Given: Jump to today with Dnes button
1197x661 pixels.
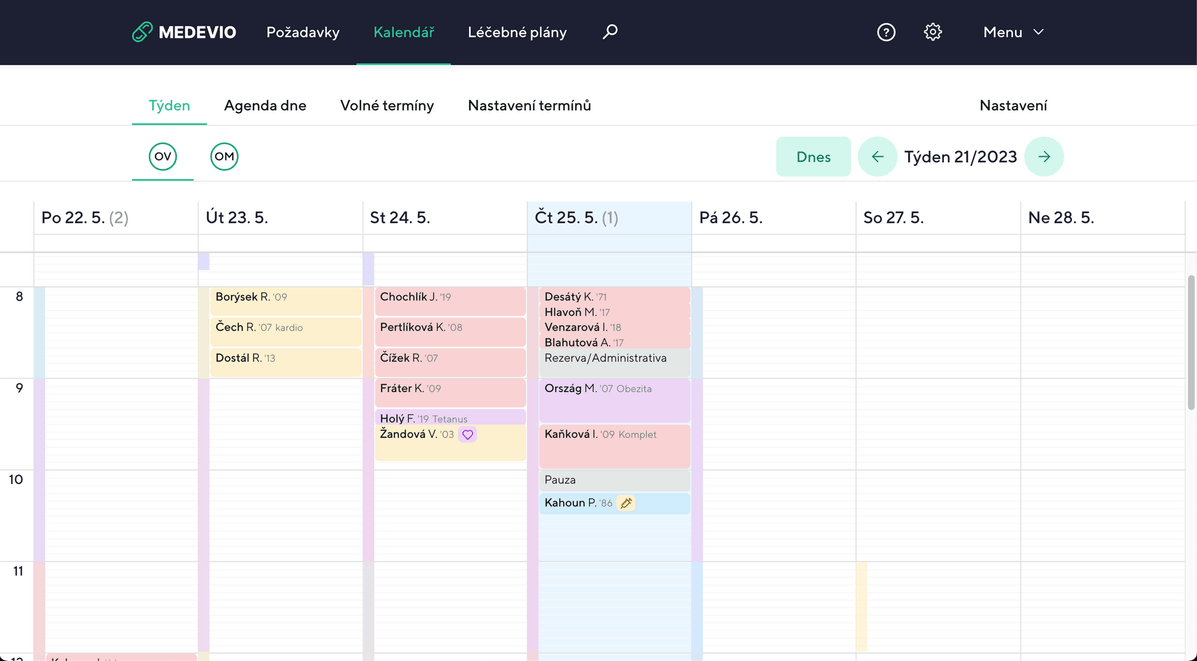Looking at the screenshot, I should tap(813, 157).
